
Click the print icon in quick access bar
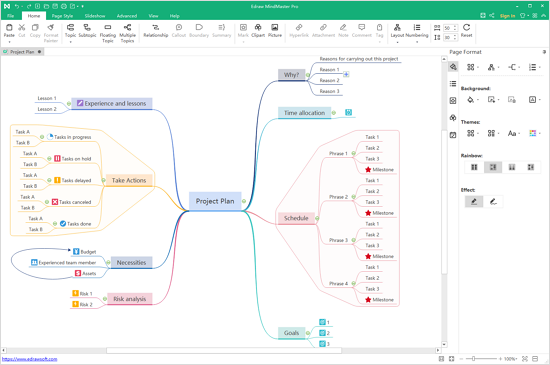point(63,6)
